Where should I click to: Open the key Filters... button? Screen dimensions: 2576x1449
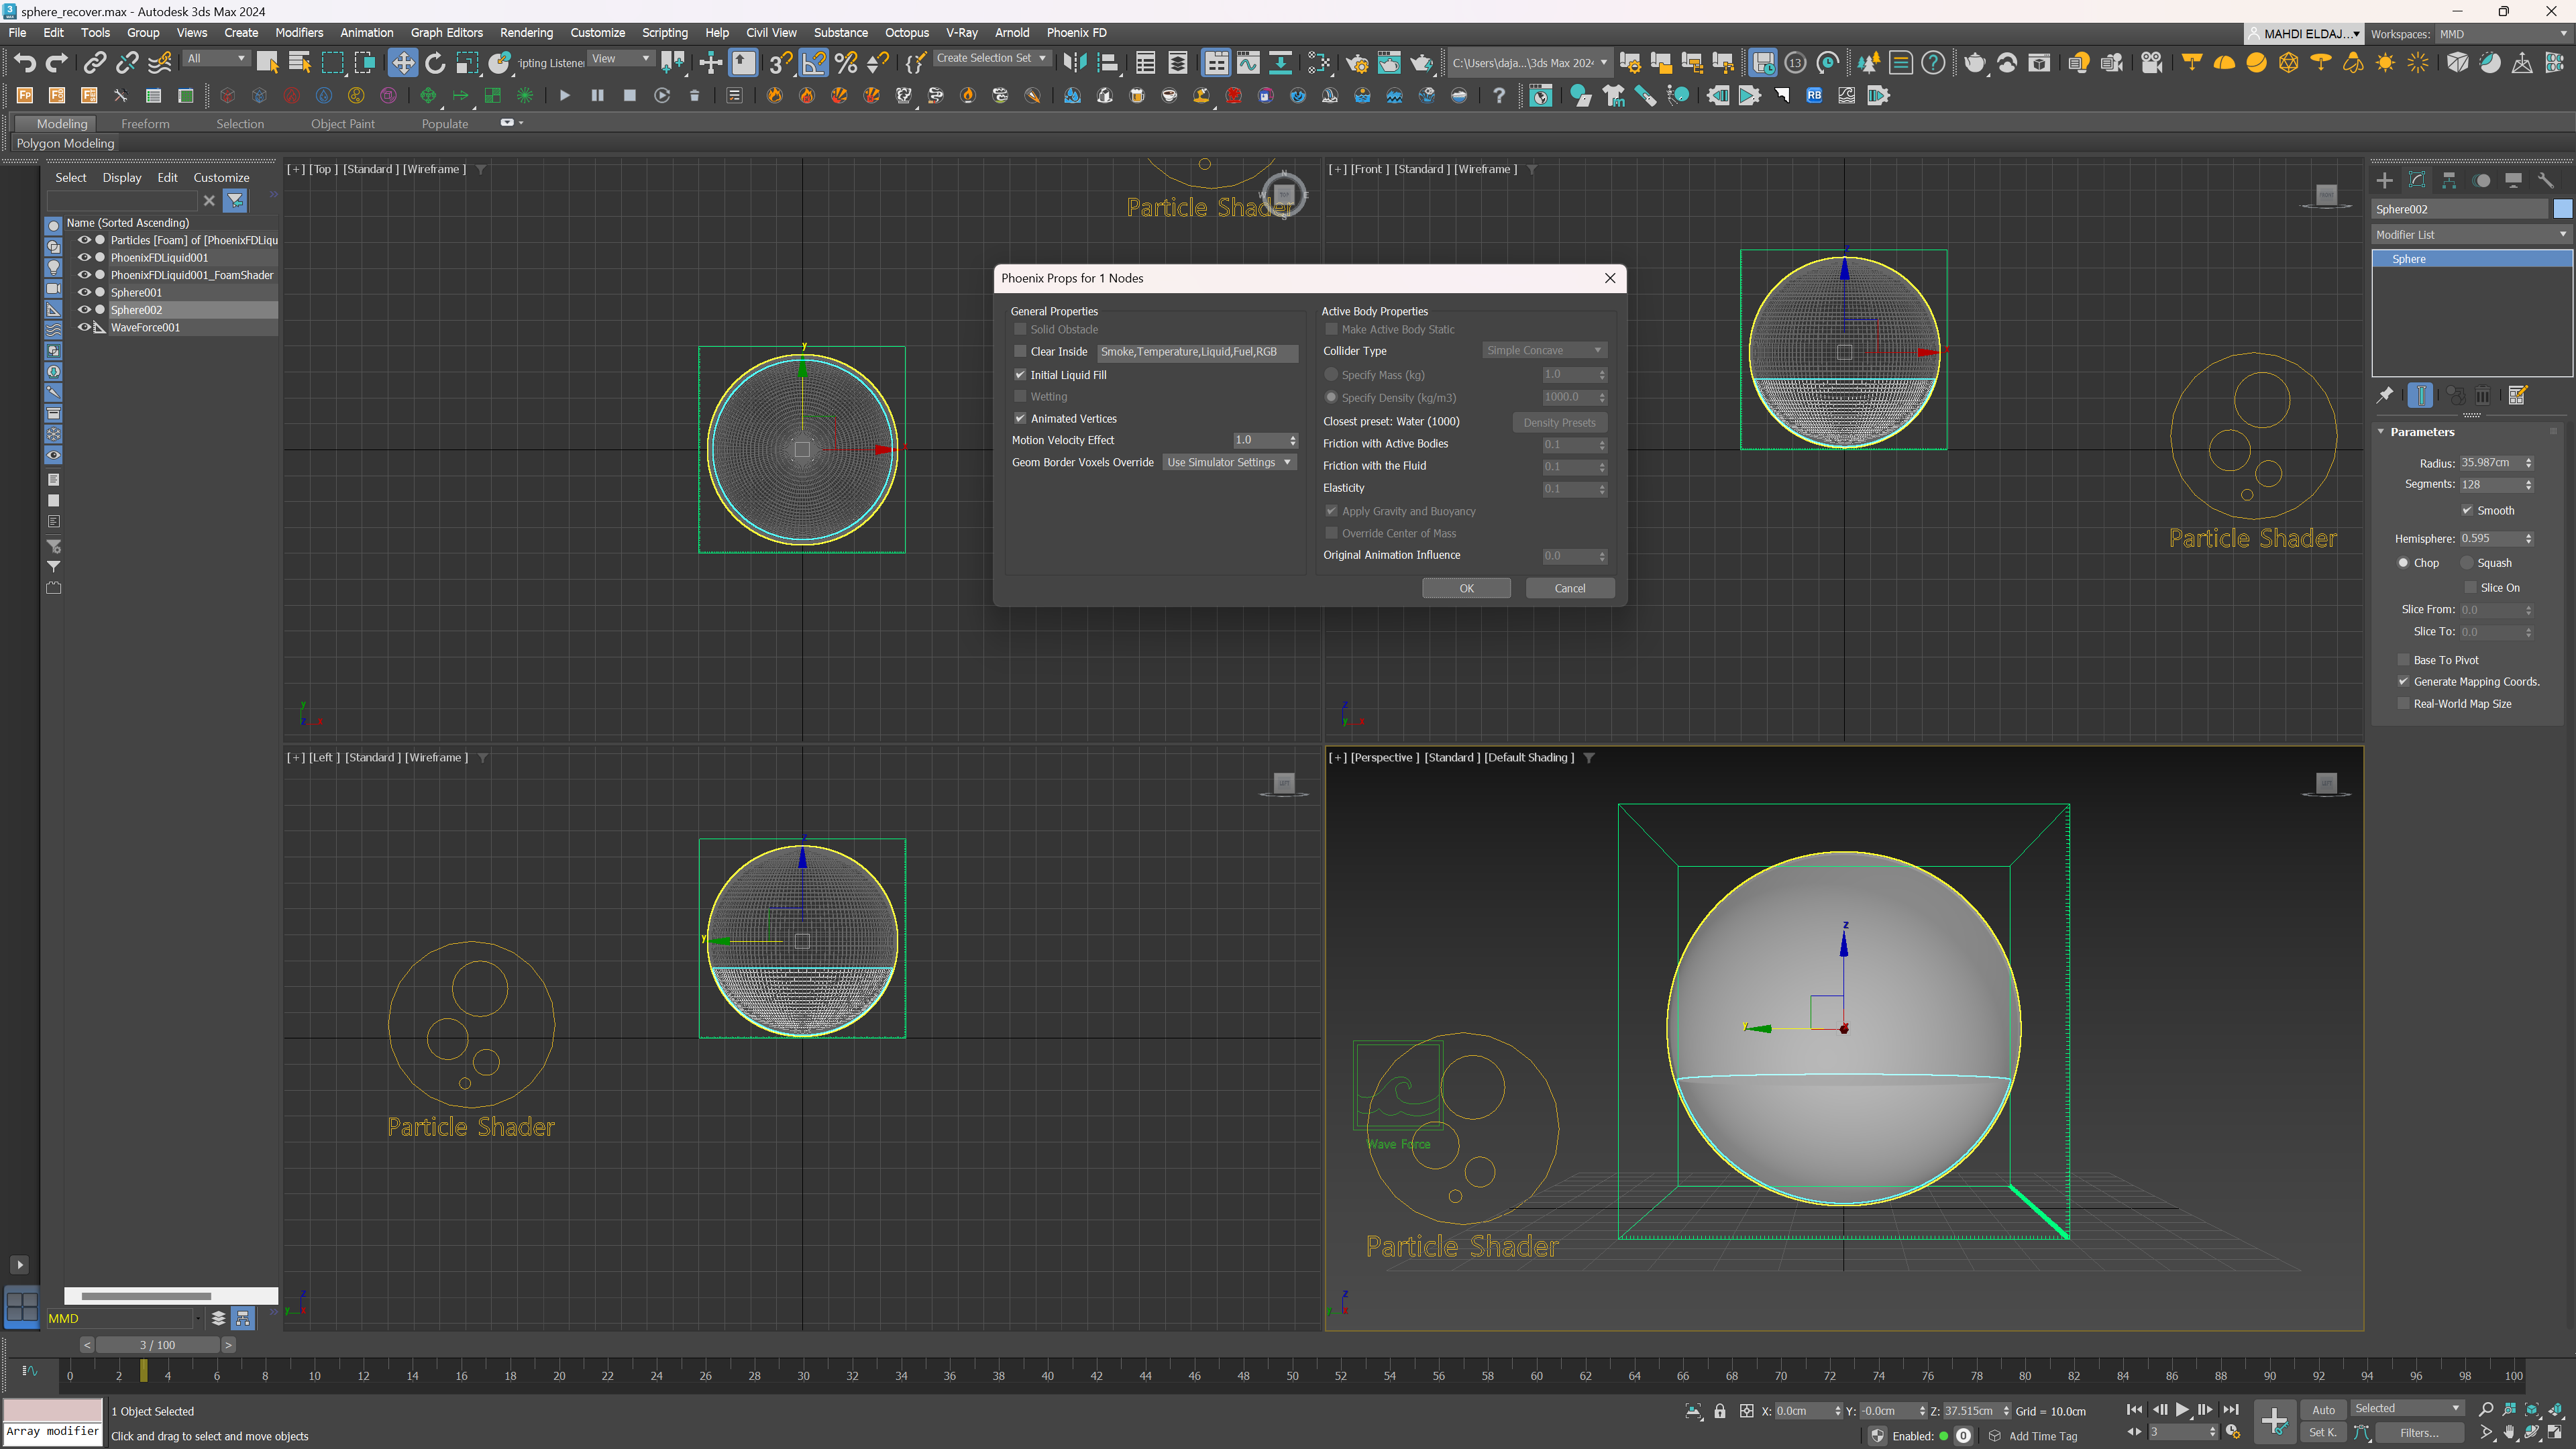tap(2420, 1433)
